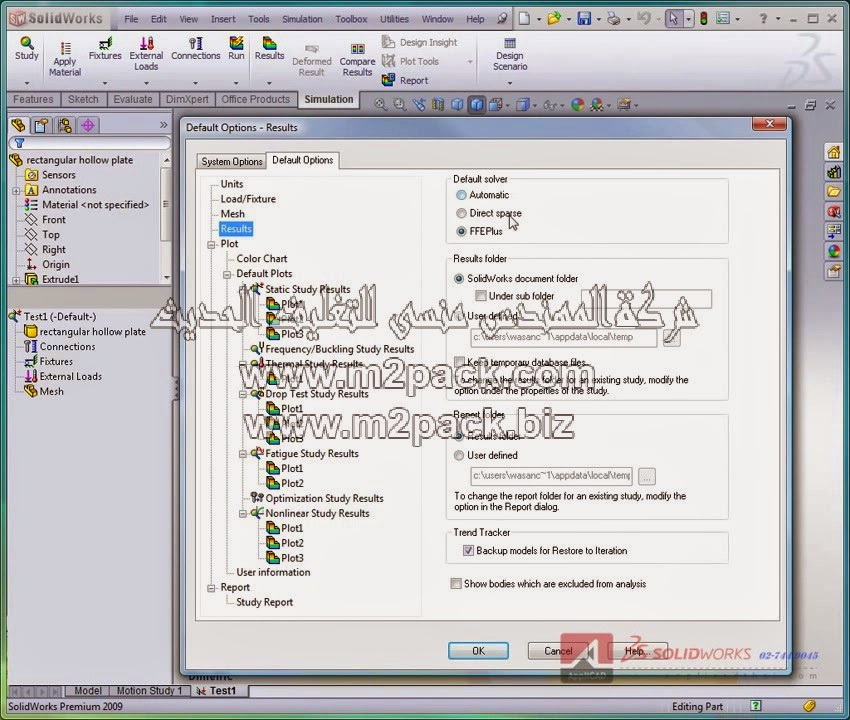Click the Design Insight tool
The width and height of the screenshot is (850, 720).
coord(420,42)
